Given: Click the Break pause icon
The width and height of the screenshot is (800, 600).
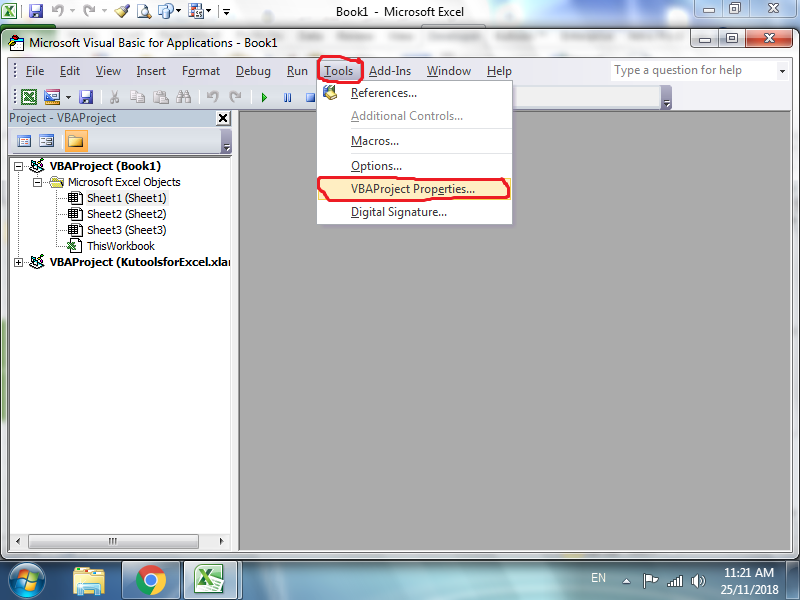Looking at the screenshot, I should (x=287, y=97).
